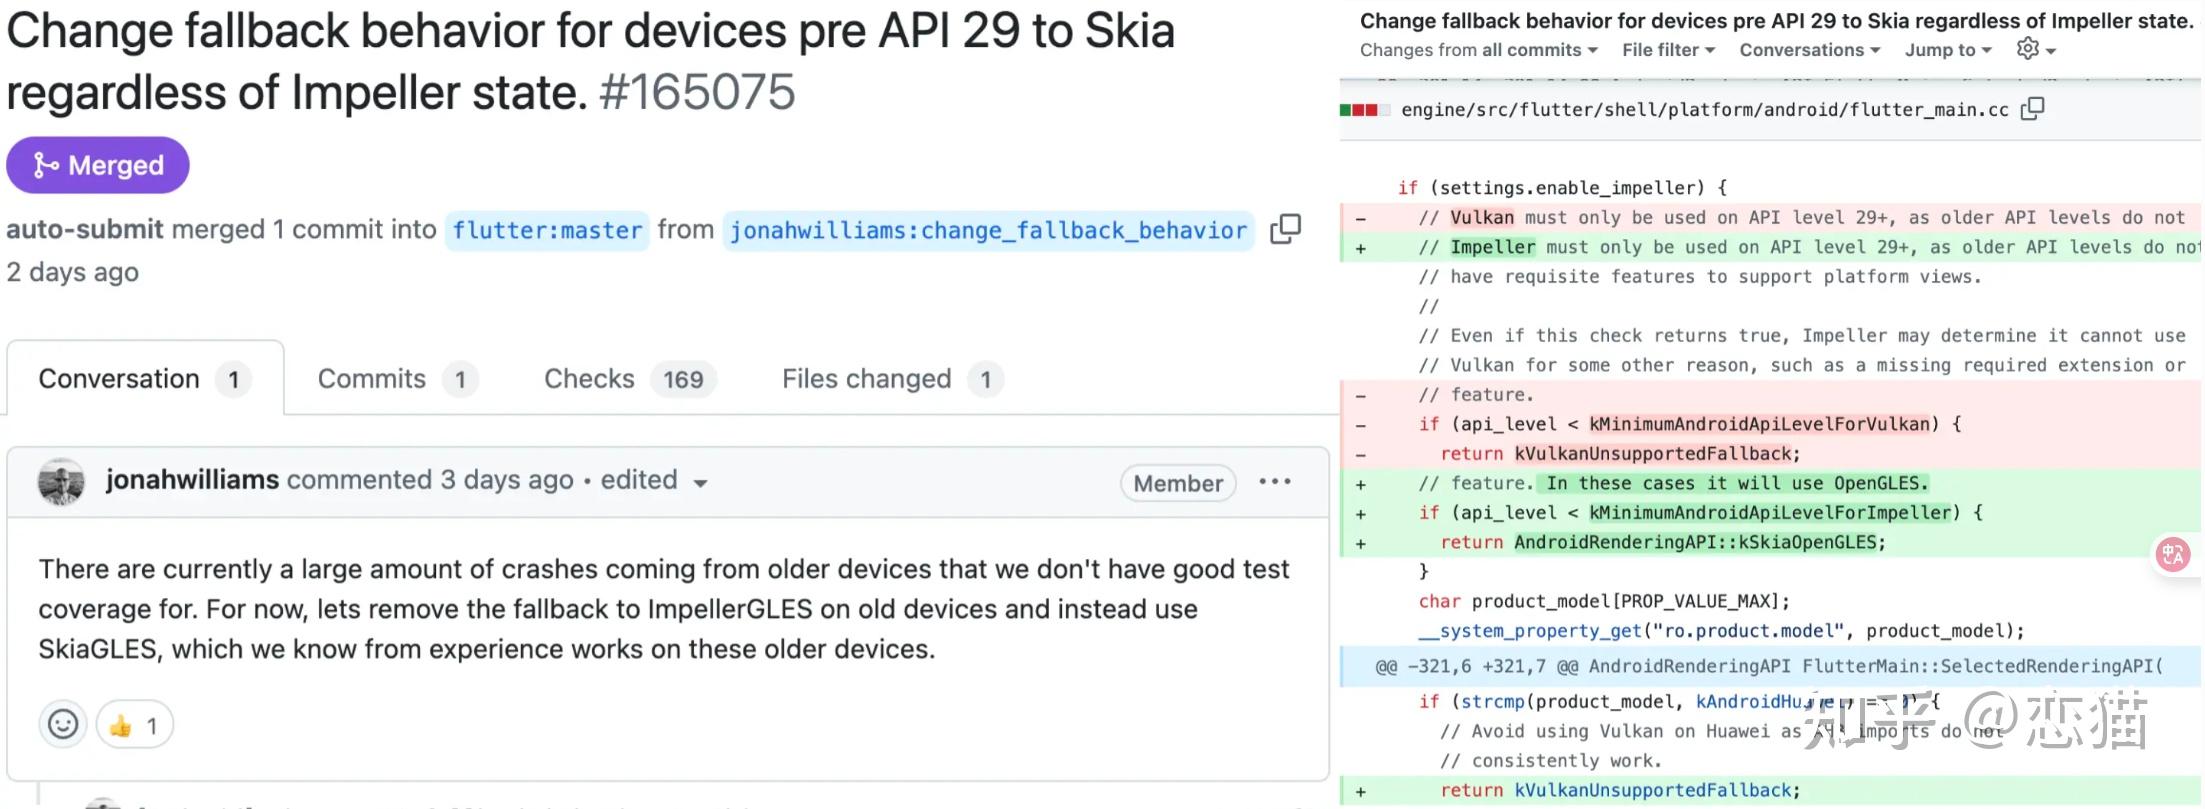The height and width of the screenshot is (809, 2205).
Task: Copy the flutter_main.cc file path
Action: [x=2031, y=109]
